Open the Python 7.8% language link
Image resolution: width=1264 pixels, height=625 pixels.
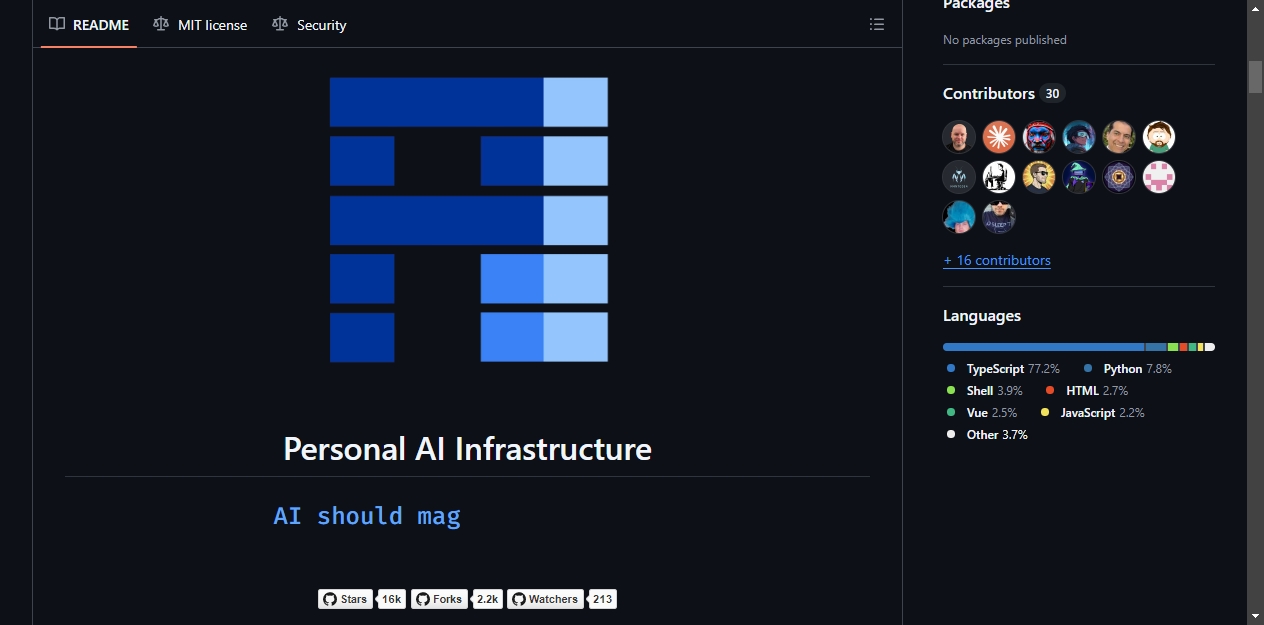pyautogui.click(x=1128, y=369)
